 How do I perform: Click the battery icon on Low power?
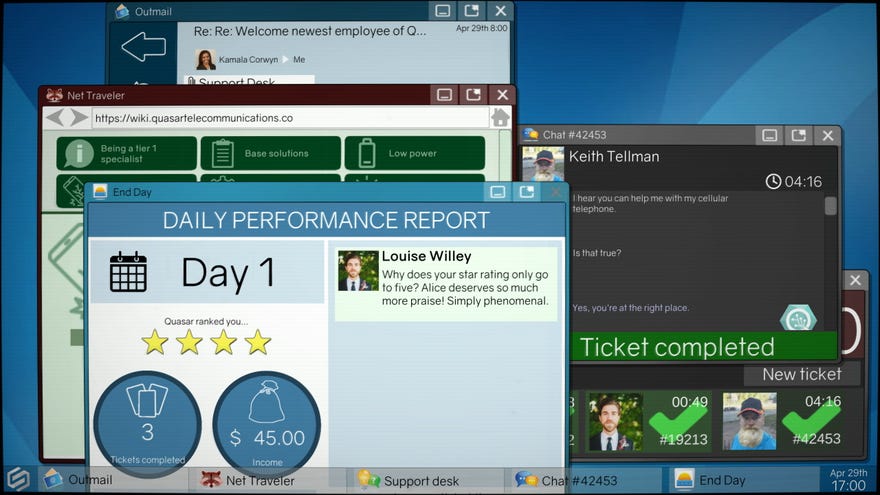pyautogui.click(x=366, y=153)
